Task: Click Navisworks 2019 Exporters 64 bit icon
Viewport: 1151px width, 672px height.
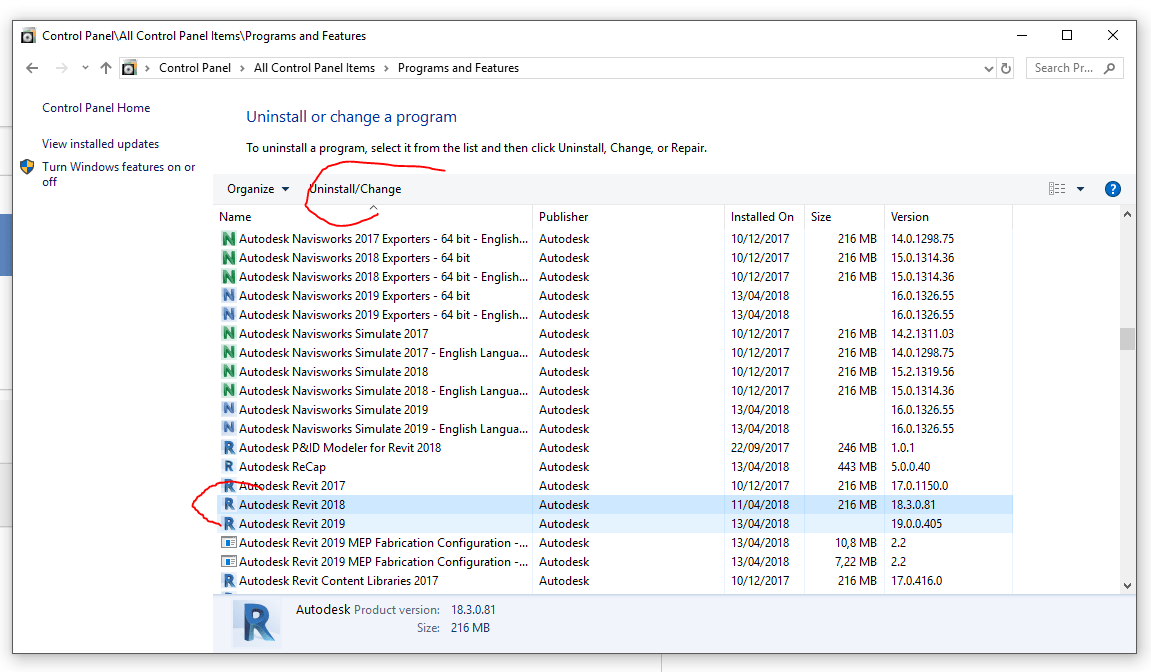Action: pos(228,296)
